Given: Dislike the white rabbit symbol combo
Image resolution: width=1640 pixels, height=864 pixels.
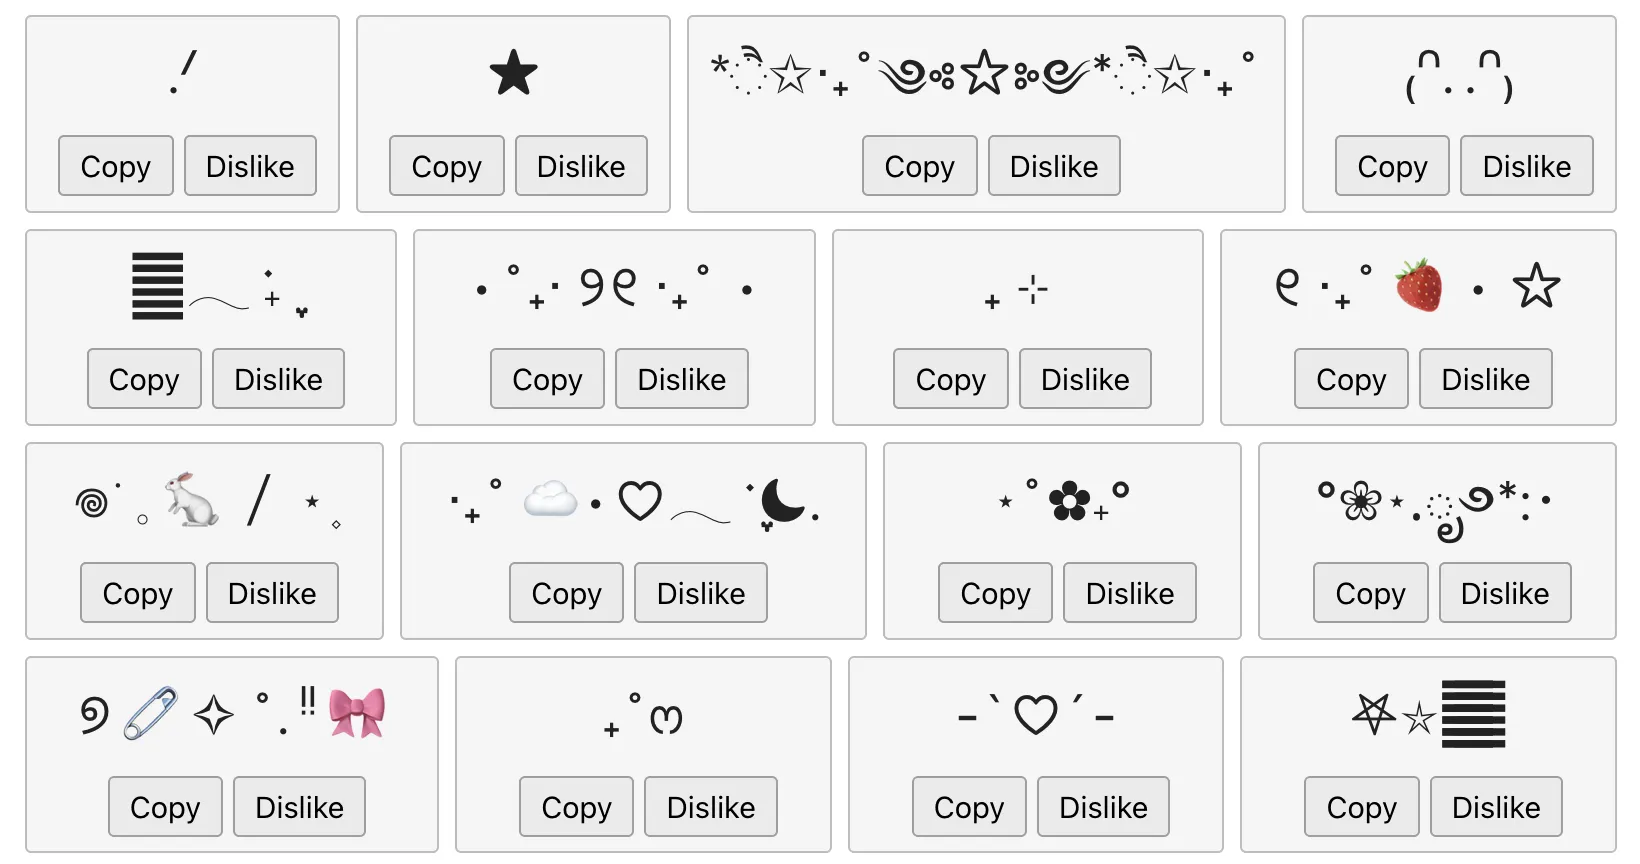Looking at the screenshot, I should [x=272, y=593].
